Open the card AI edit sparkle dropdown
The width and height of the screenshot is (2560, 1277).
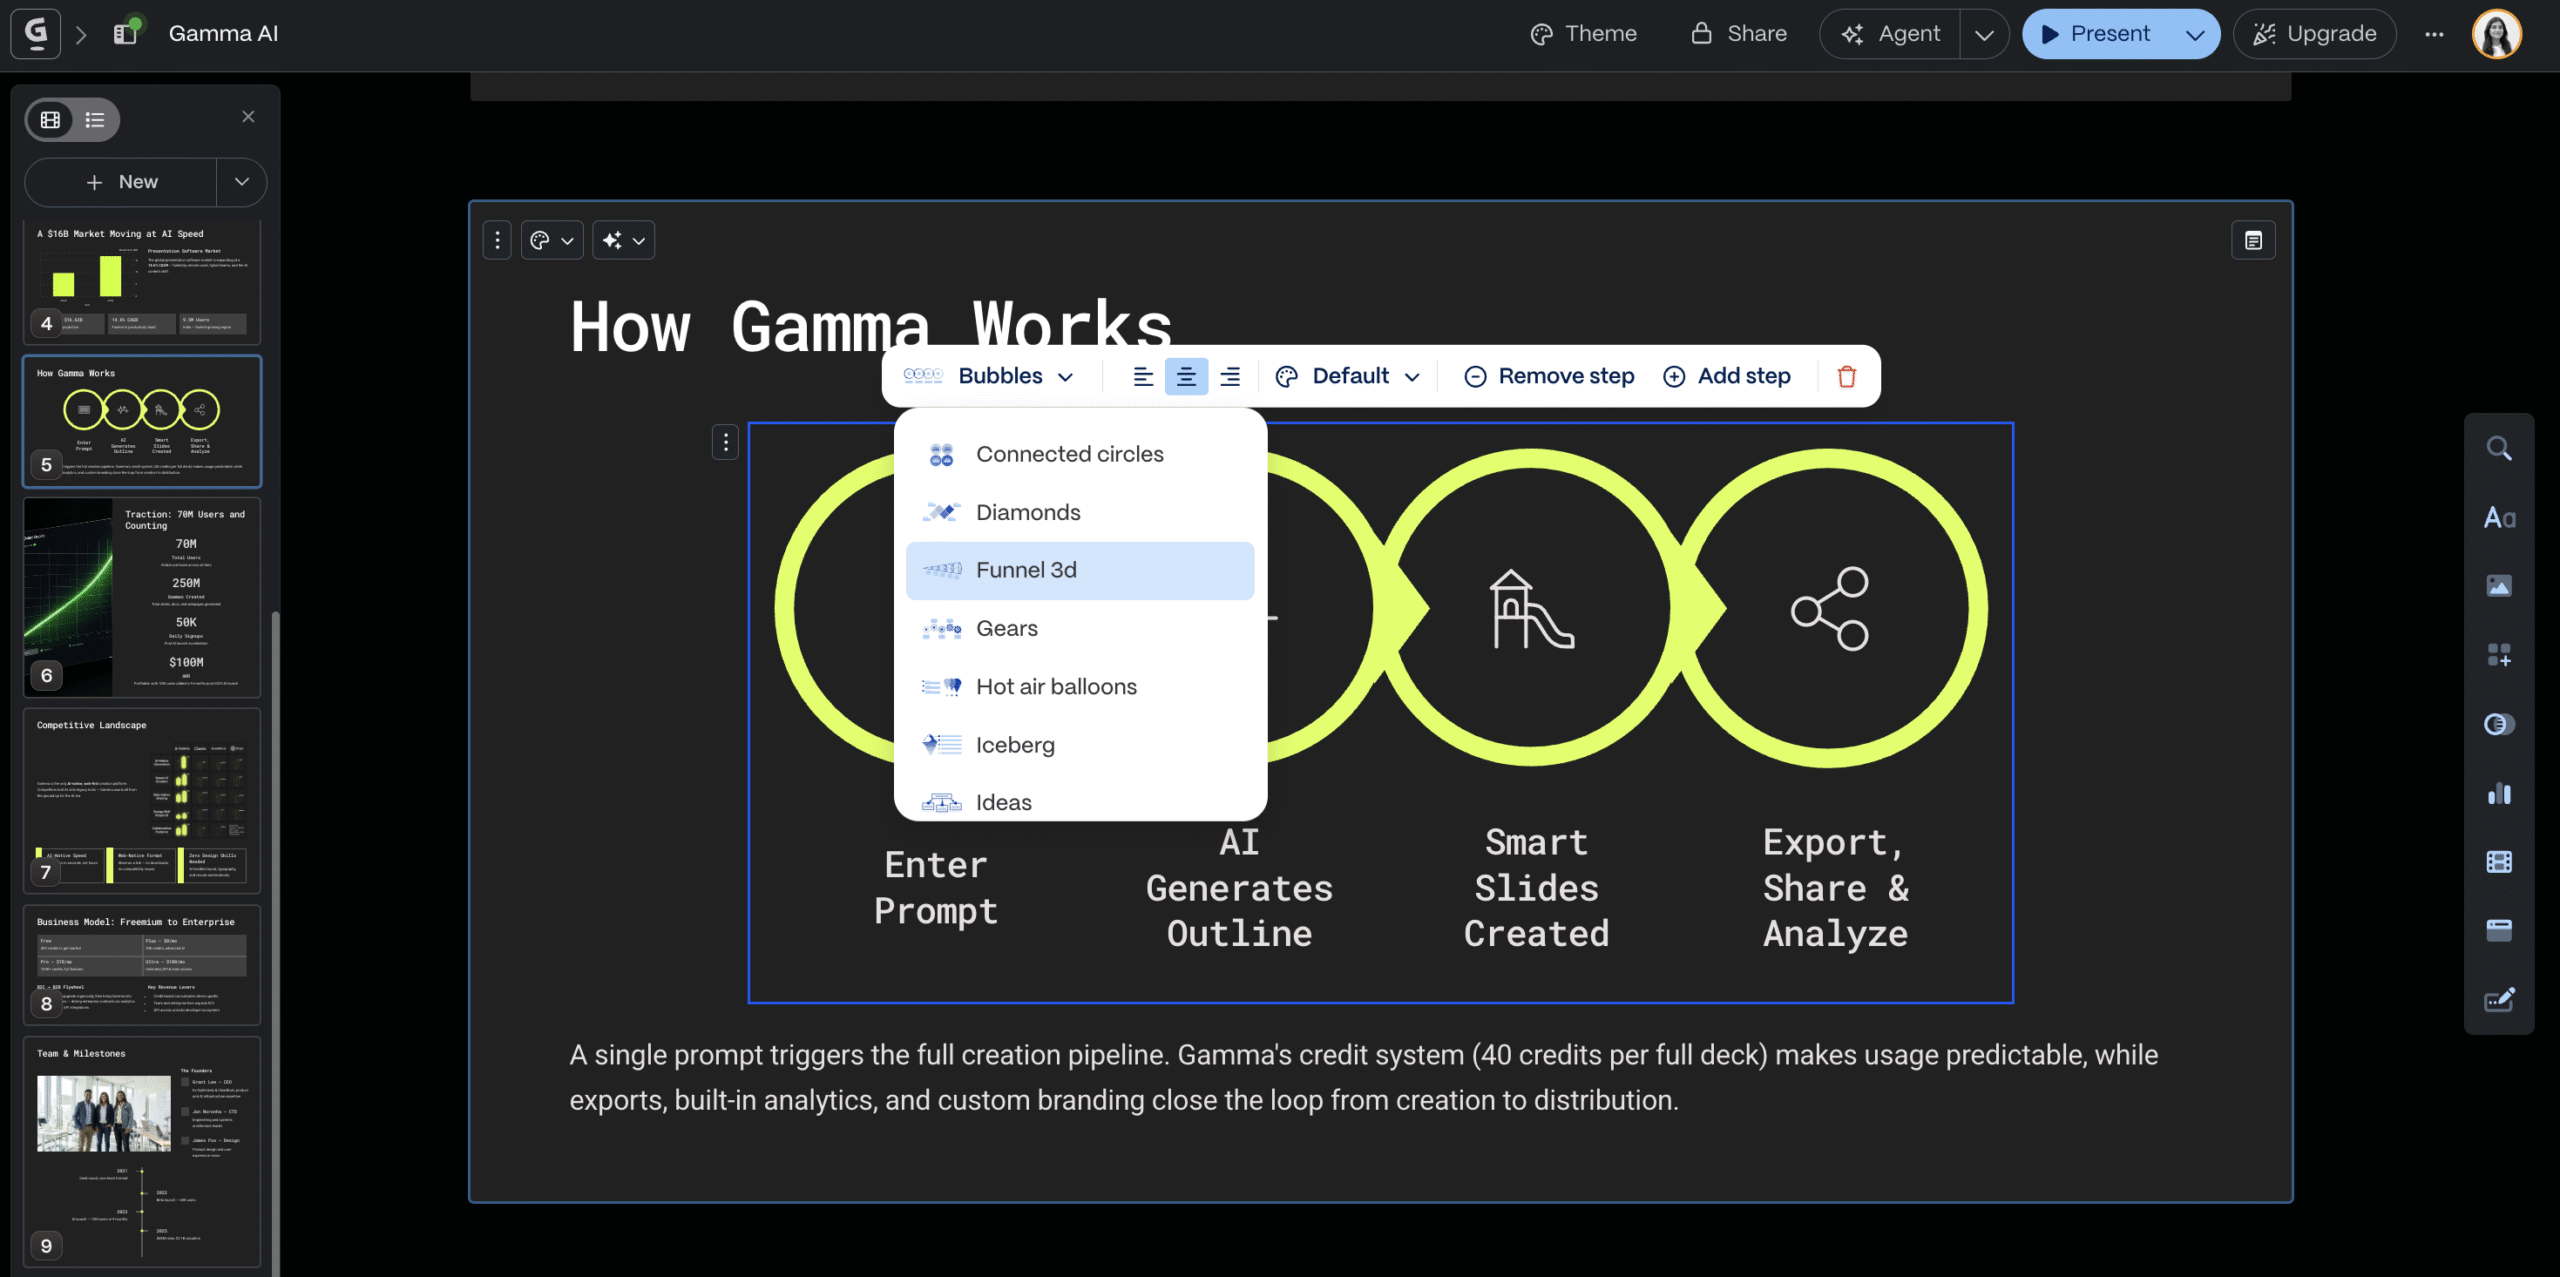coord(624,240)
